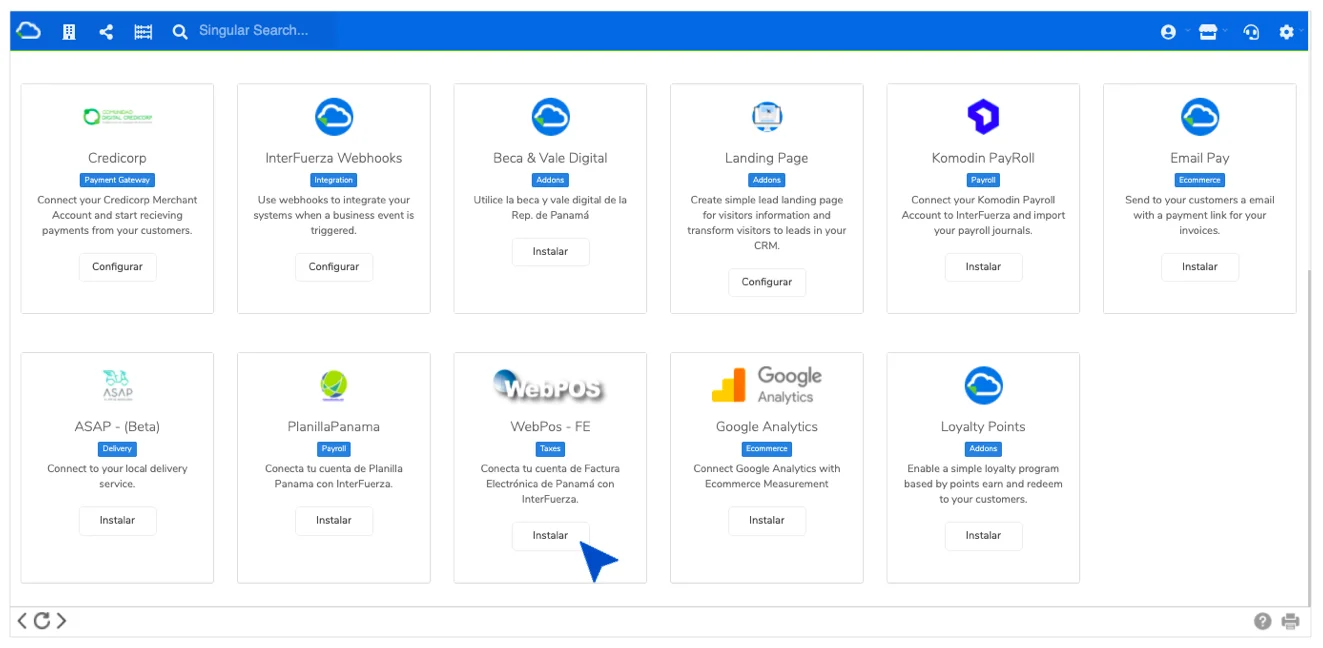Viewport: 1323px width, 648px height.
Task: Open help question mark icon
Action: coord(1263,621)
